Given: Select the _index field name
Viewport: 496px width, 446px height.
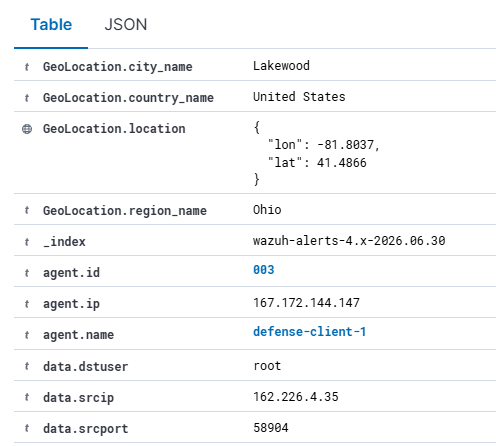Looking at the screenshot, I should (x=64, y=242).
